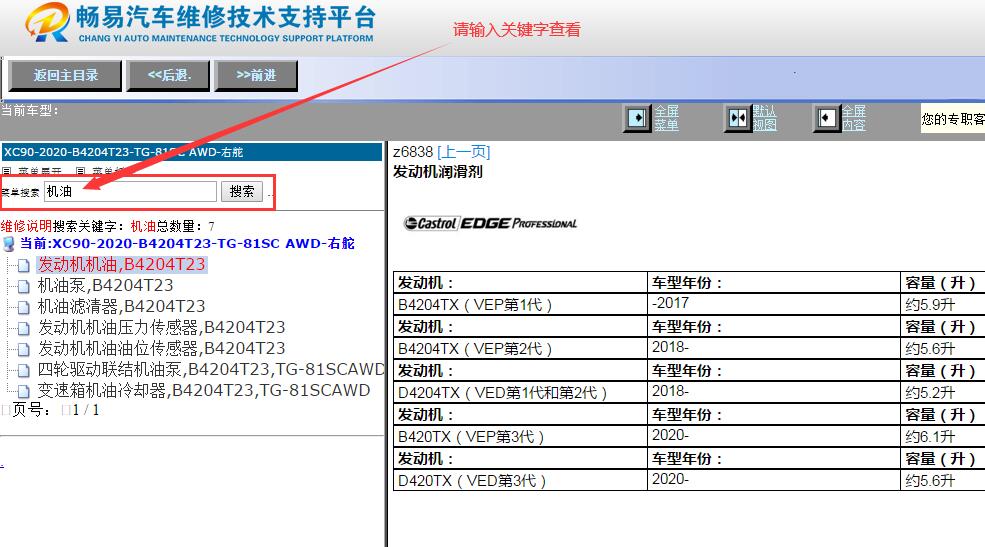Focus the 菜单搜索 field containing 机油
Image resolution: width=985 pixels, height=547 pixels.
(x=131, y=192)
